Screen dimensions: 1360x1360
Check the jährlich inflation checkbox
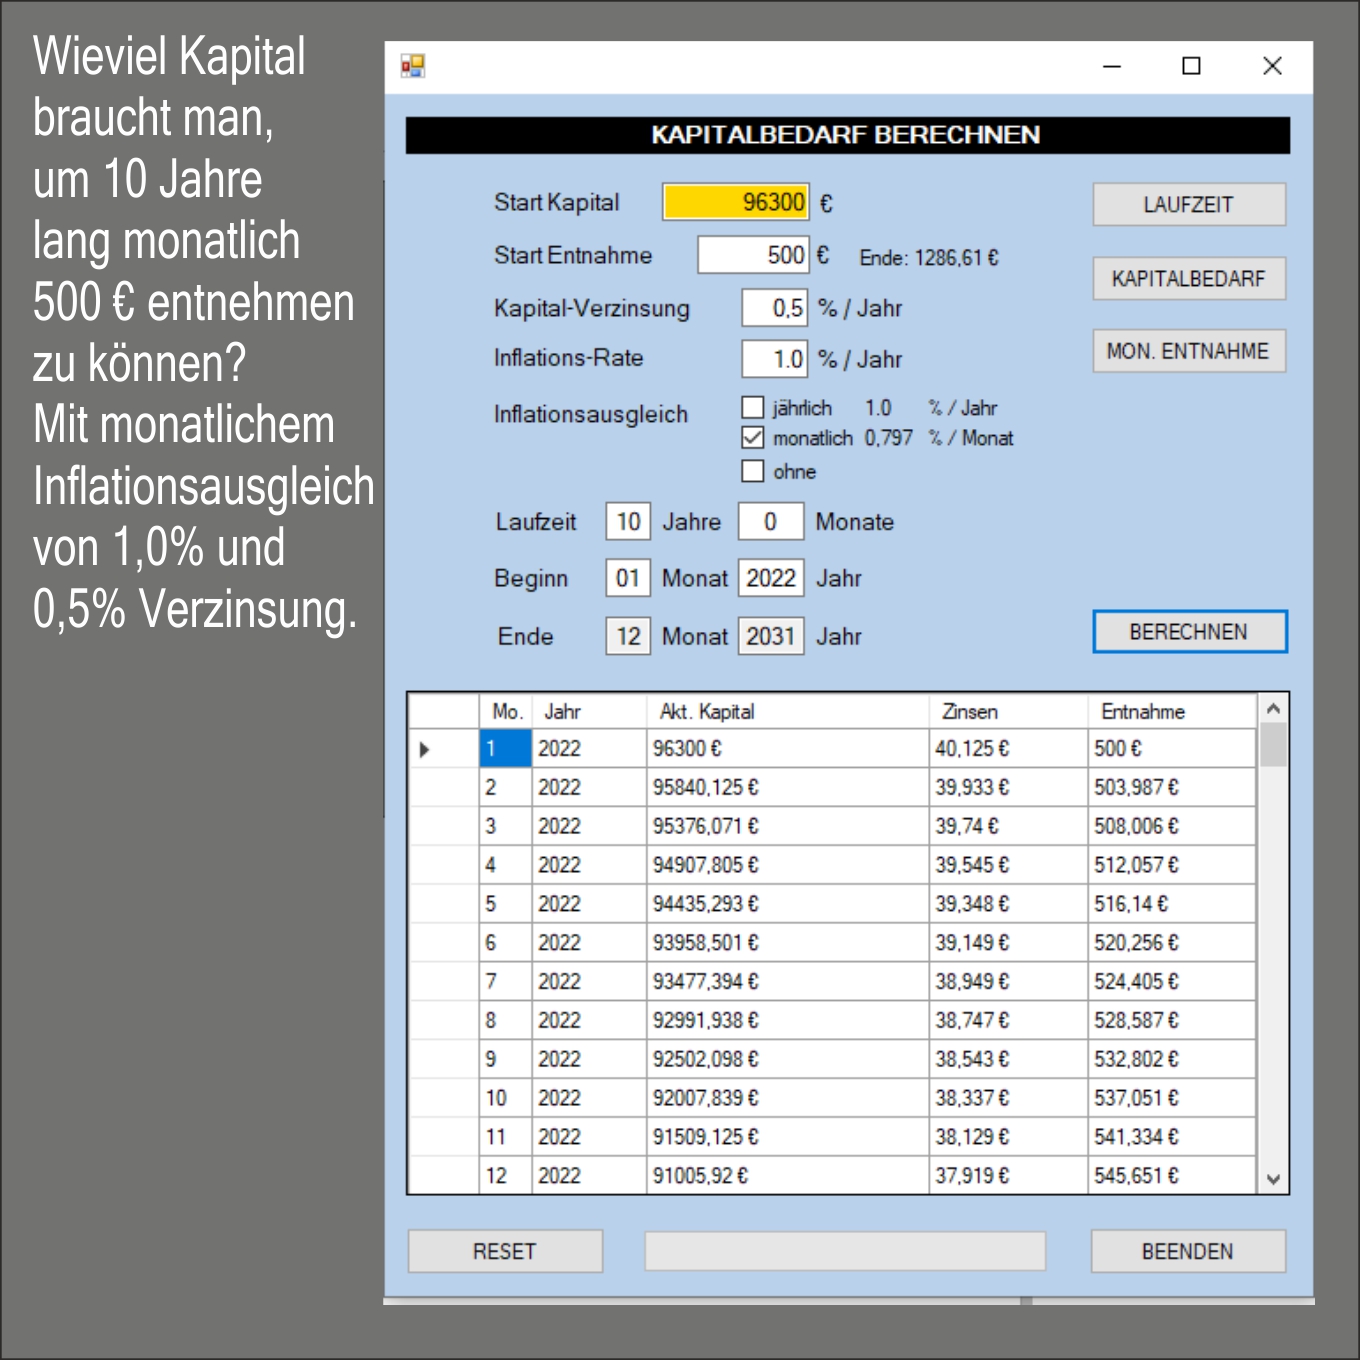(x=753, y=408)
